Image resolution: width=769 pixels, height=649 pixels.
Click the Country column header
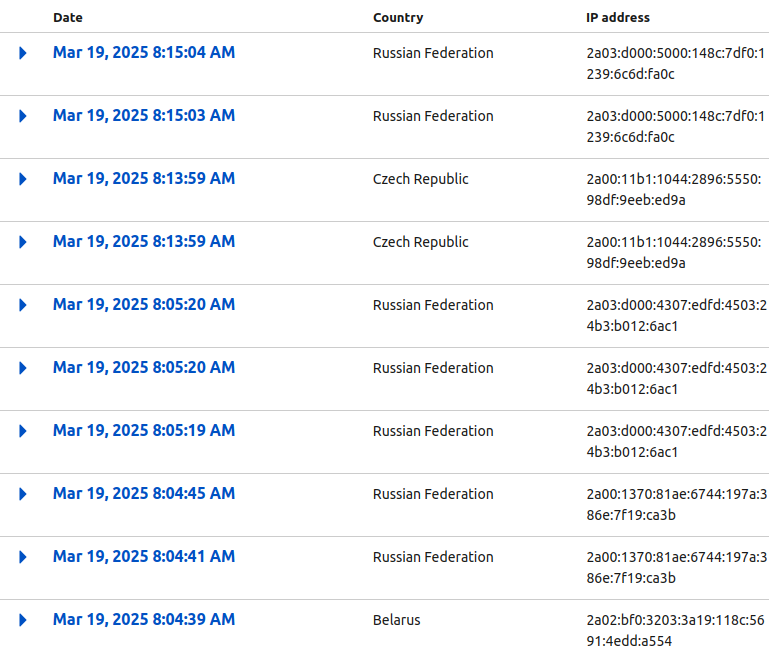point(398,17)
